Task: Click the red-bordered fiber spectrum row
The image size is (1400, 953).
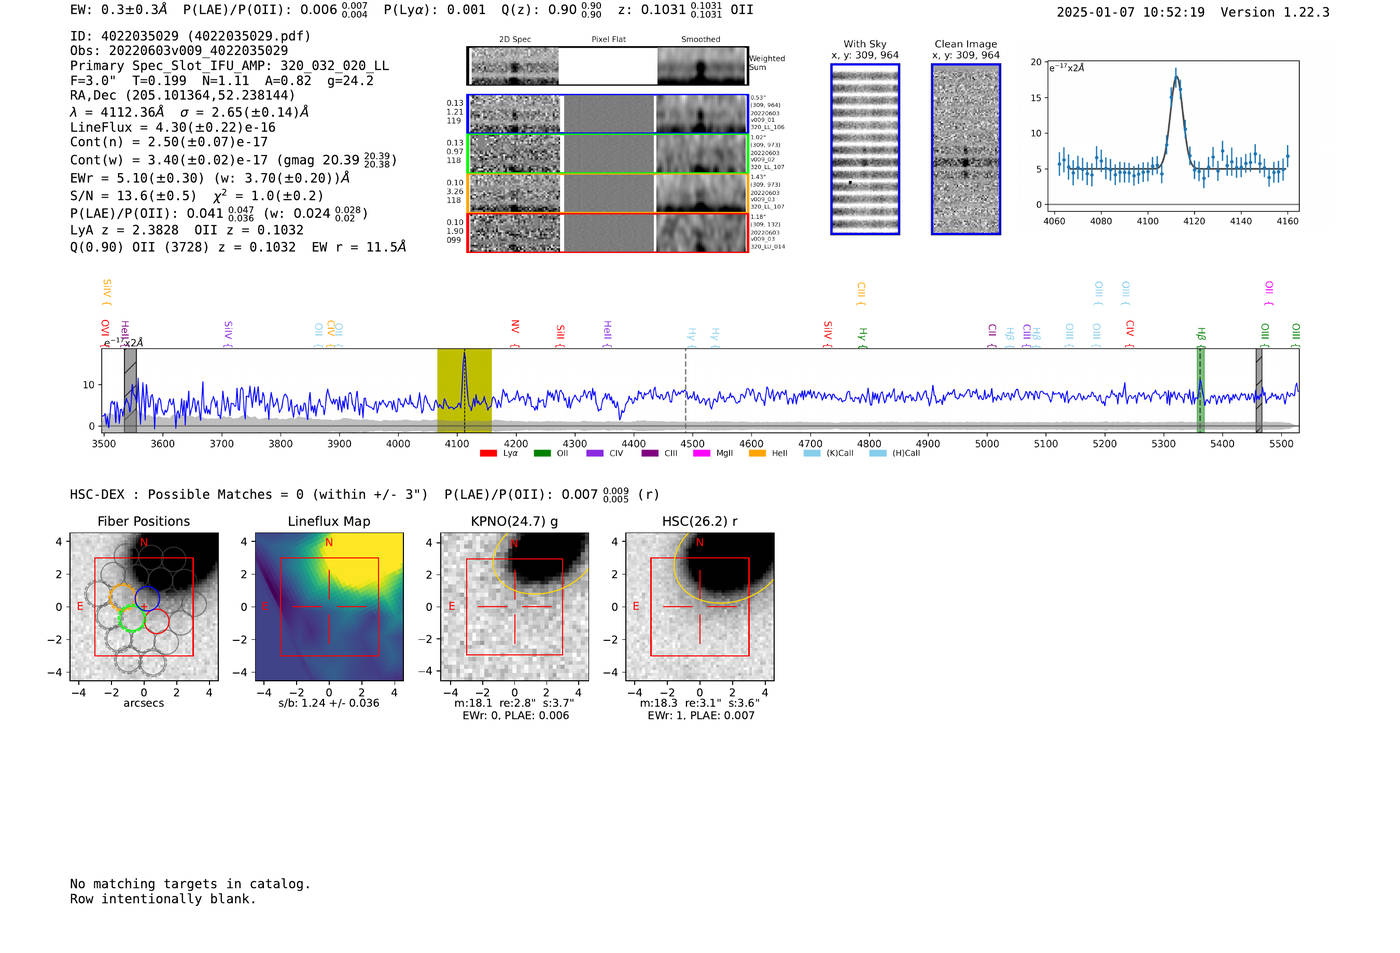Action: [x=608, y=232]
